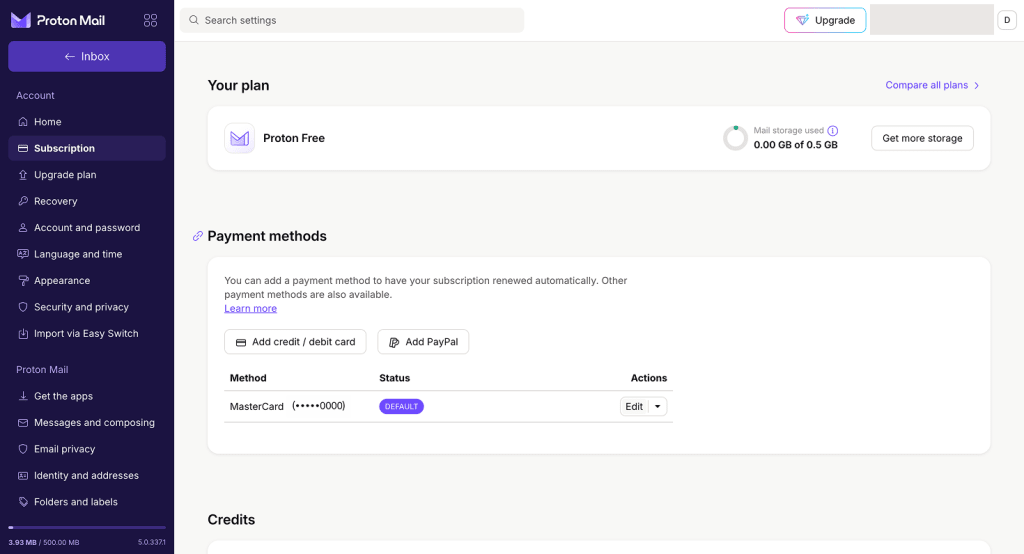The width and height of the screenshot is (1024, 554).
Task: Click the search magnifier icon
Action: click(194, 20)
